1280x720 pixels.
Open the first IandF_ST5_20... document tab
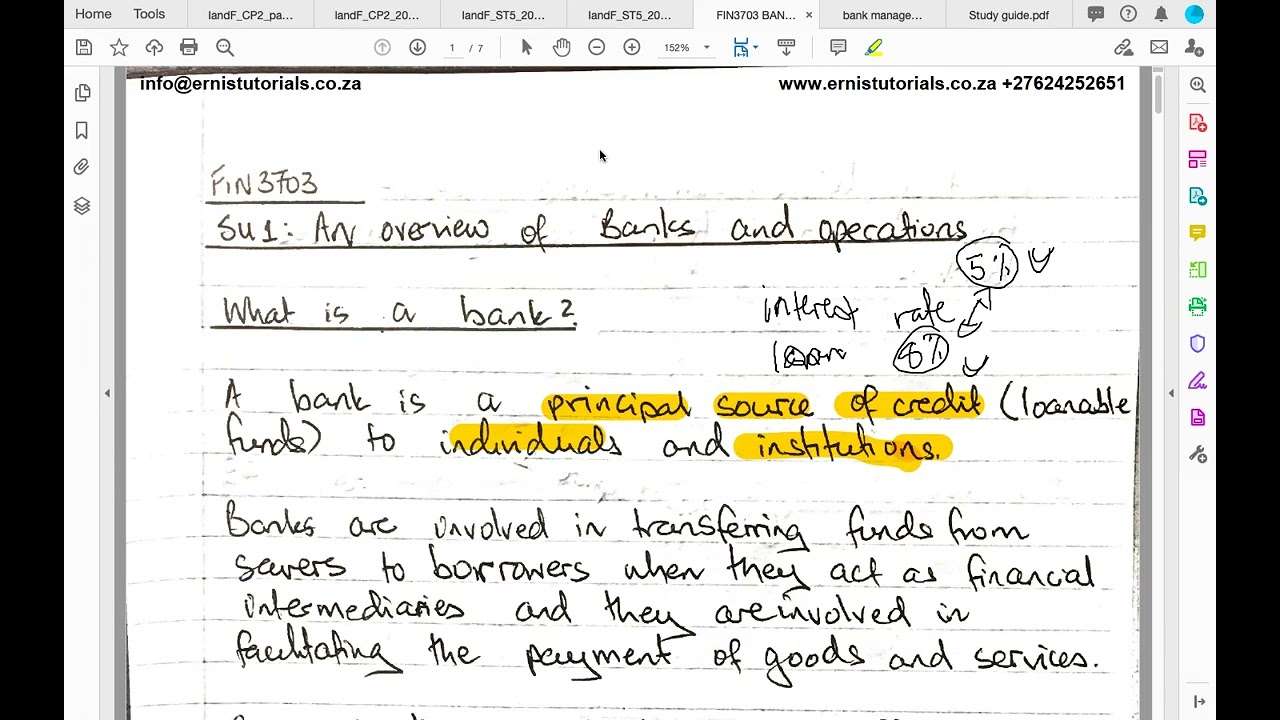(503, 15)
